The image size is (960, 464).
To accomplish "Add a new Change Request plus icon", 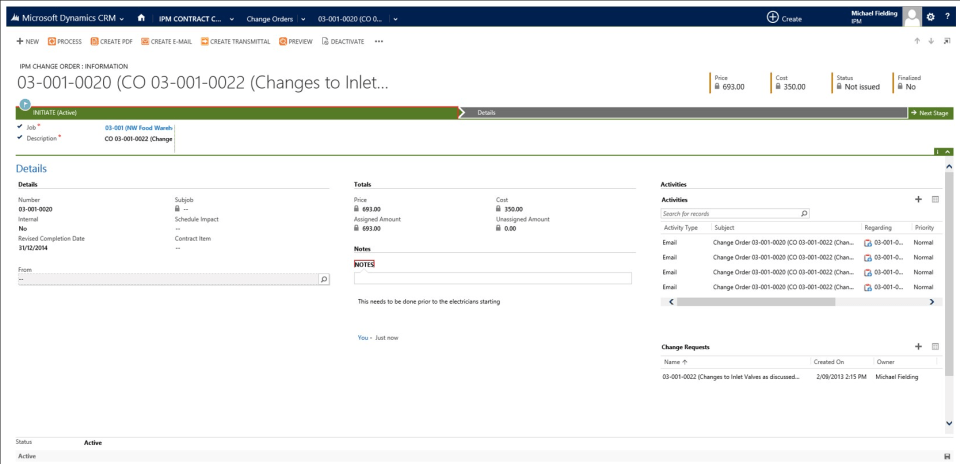I will (918, 346).
